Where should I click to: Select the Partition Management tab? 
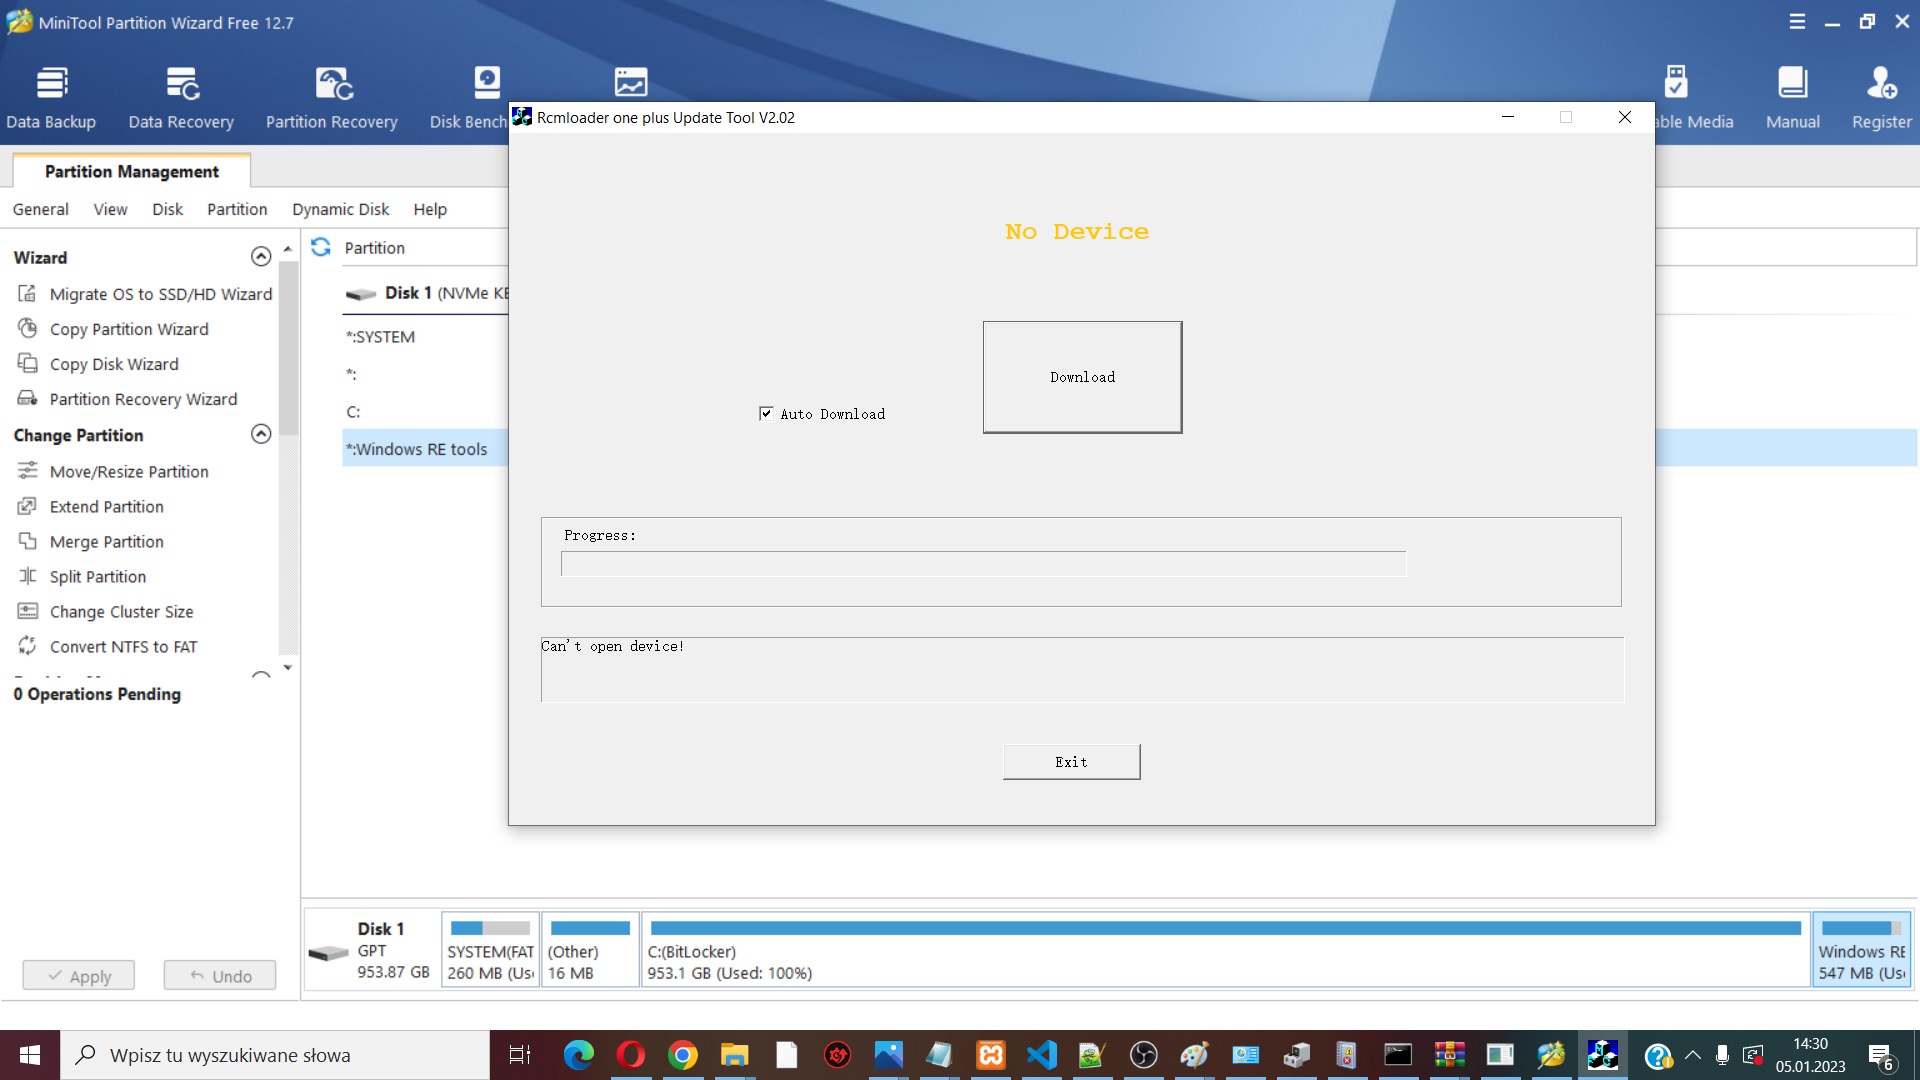click(132, 171)
